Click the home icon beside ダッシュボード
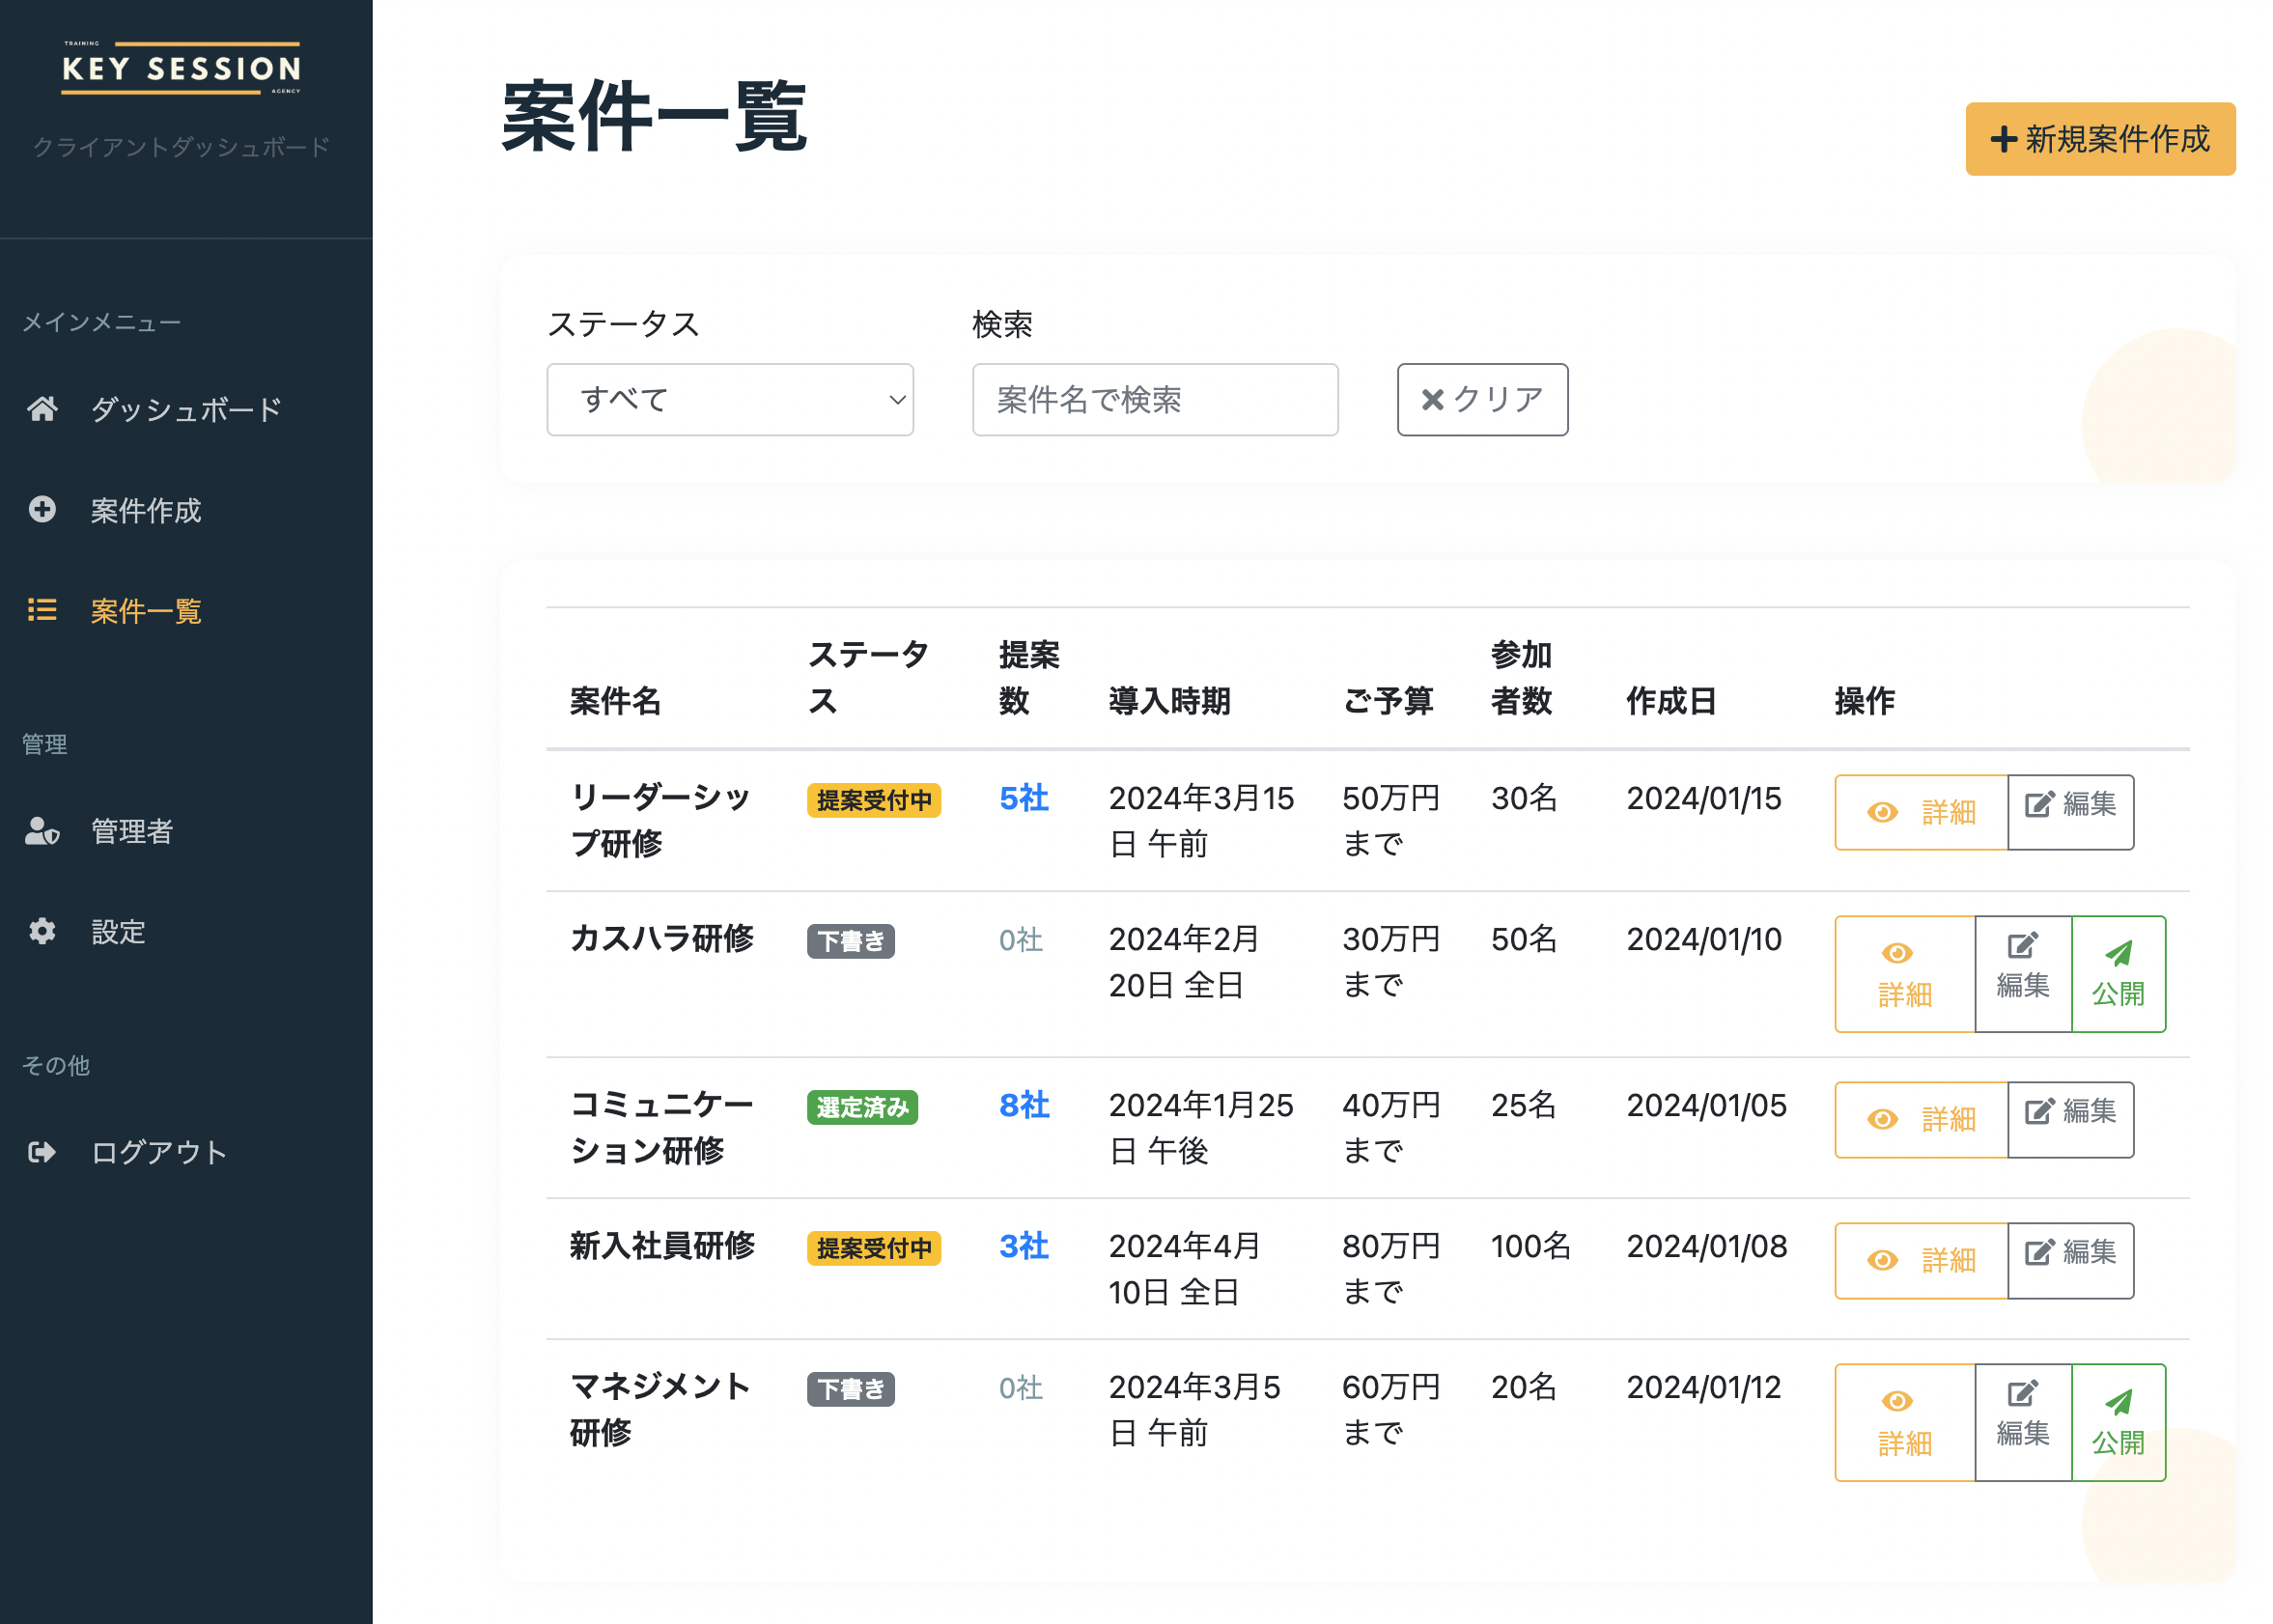 pos(42,409)
